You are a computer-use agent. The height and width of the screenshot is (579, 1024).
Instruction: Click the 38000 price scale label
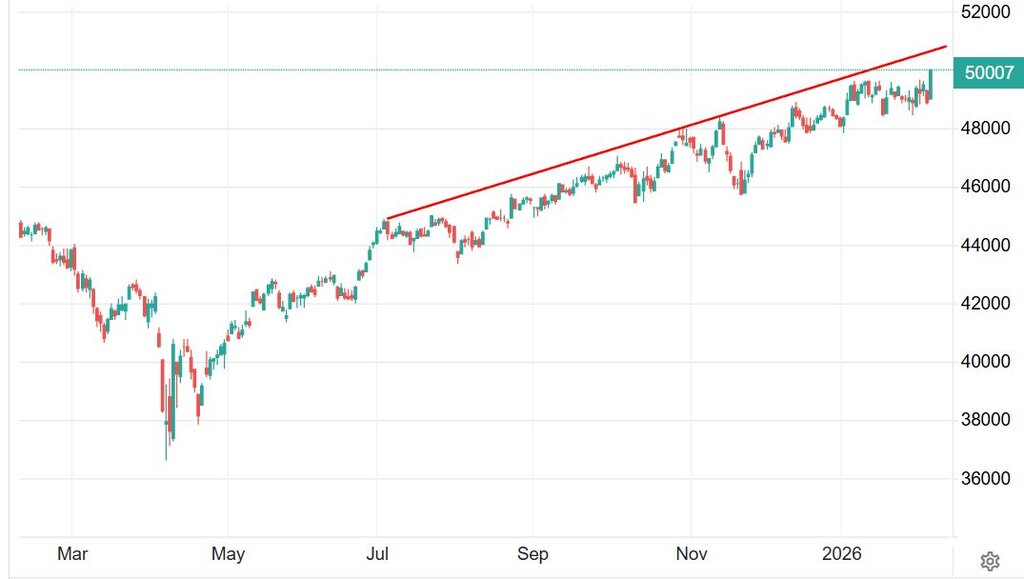987,419
